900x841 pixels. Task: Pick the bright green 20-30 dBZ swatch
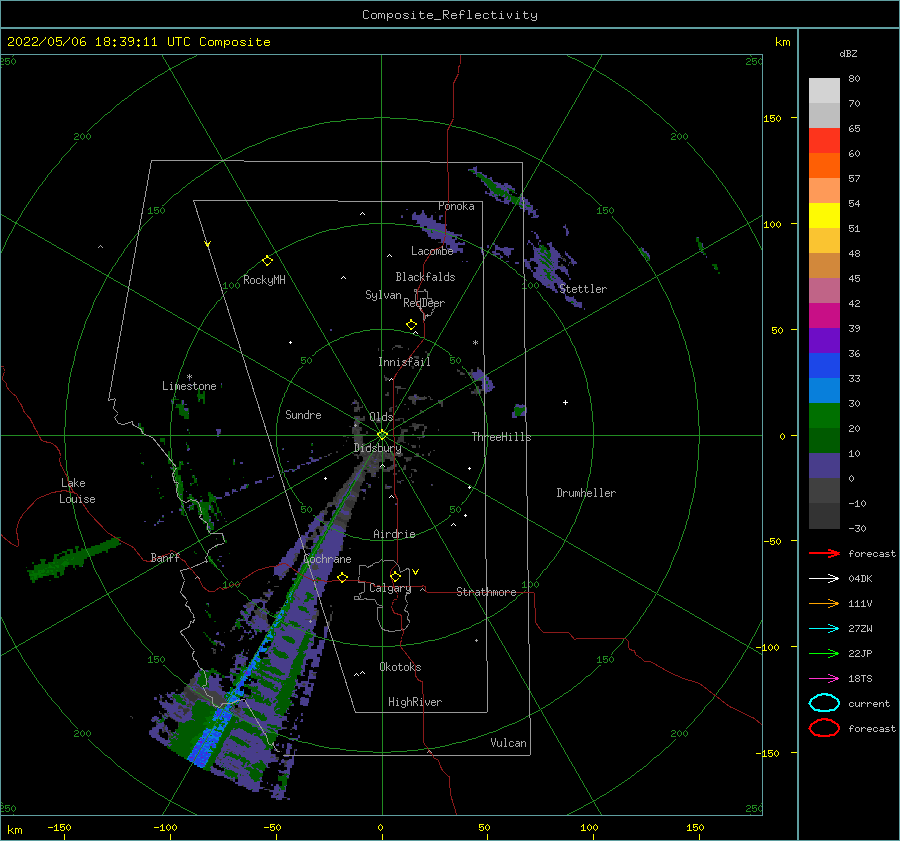[x=824, y=416]
